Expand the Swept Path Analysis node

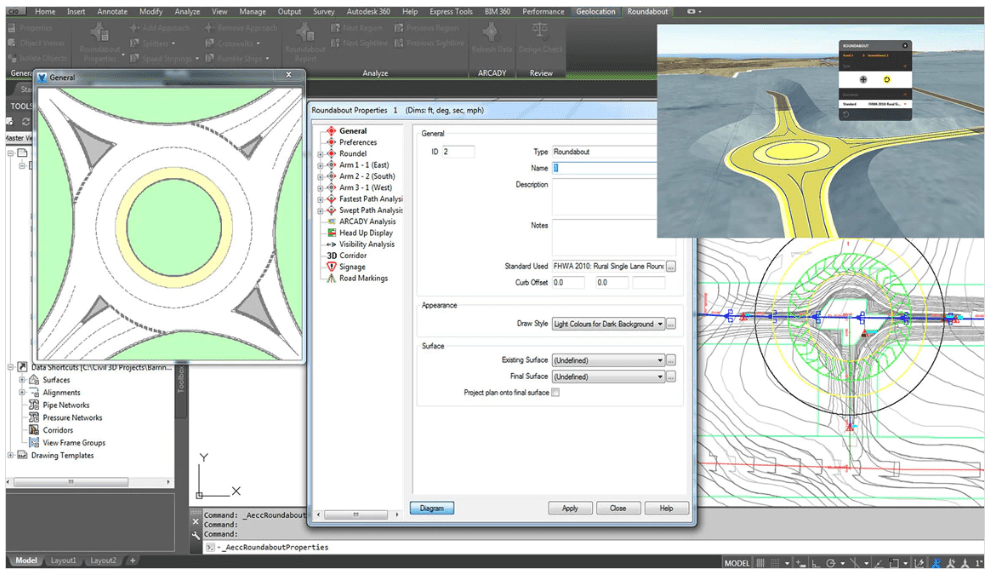320,211
